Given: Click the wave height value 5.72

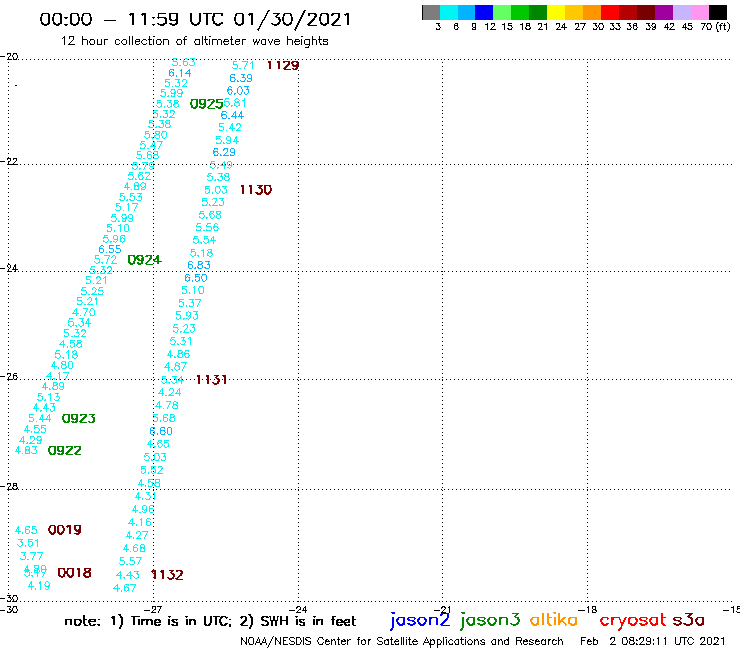Looking at the screenshot, I should pyautogui.click(x=105, y=259).
